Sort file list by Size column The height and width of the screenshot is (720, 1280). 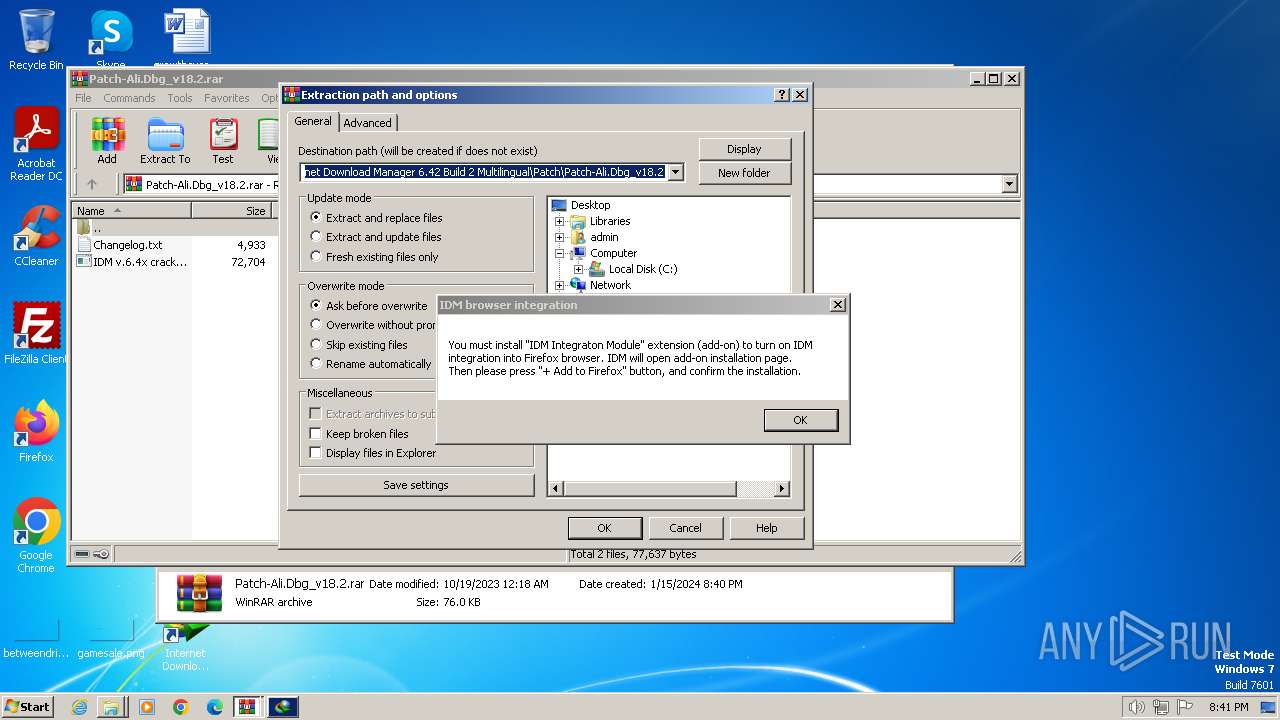point(233,211)
